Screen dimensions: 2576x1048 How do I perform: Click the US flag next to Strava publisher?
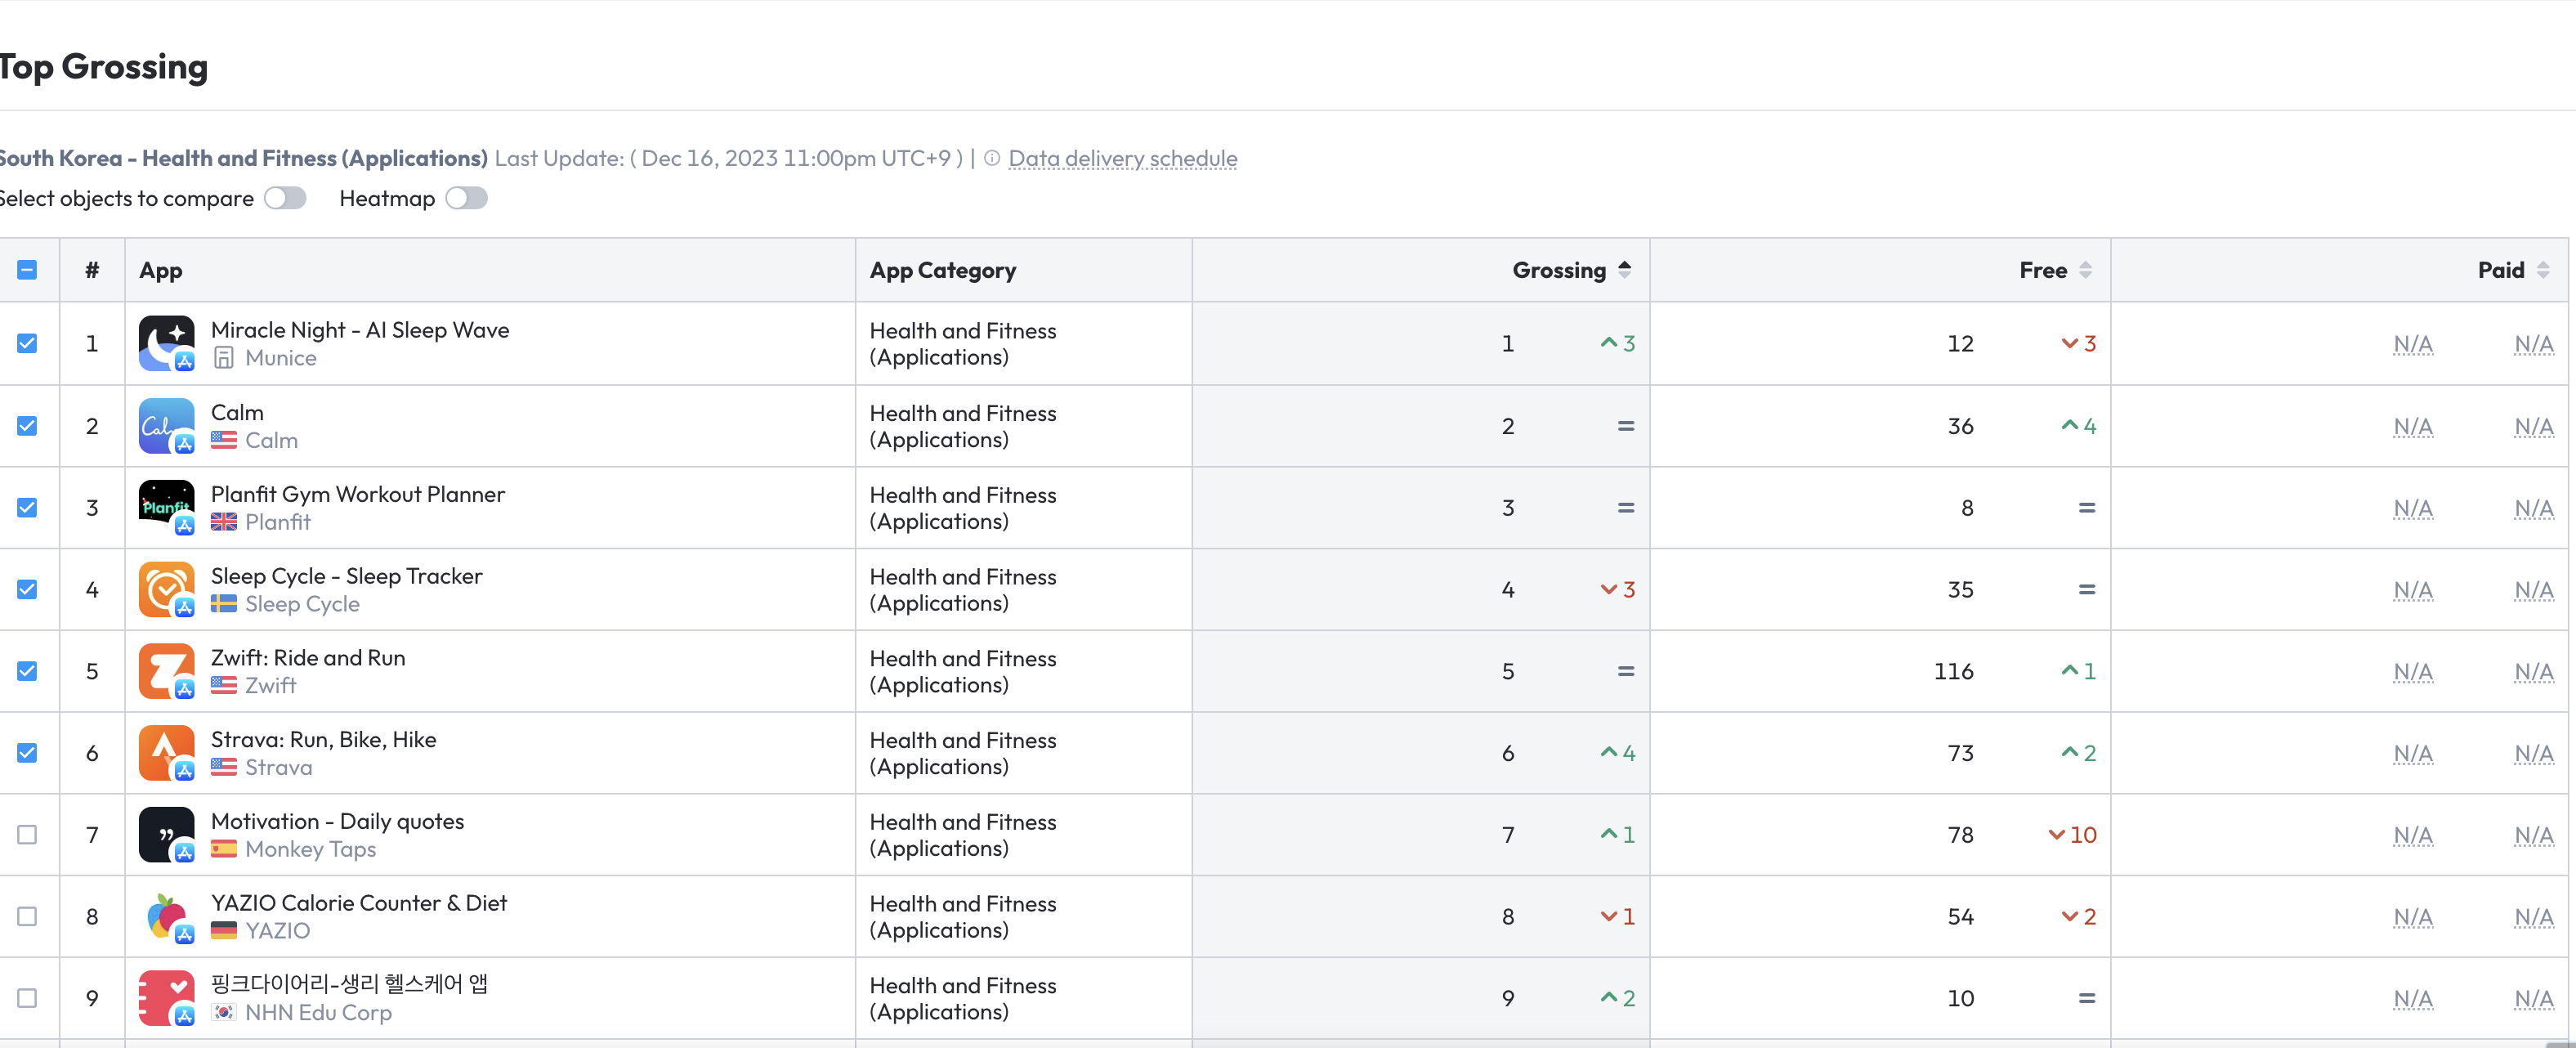tap(224, 768)
